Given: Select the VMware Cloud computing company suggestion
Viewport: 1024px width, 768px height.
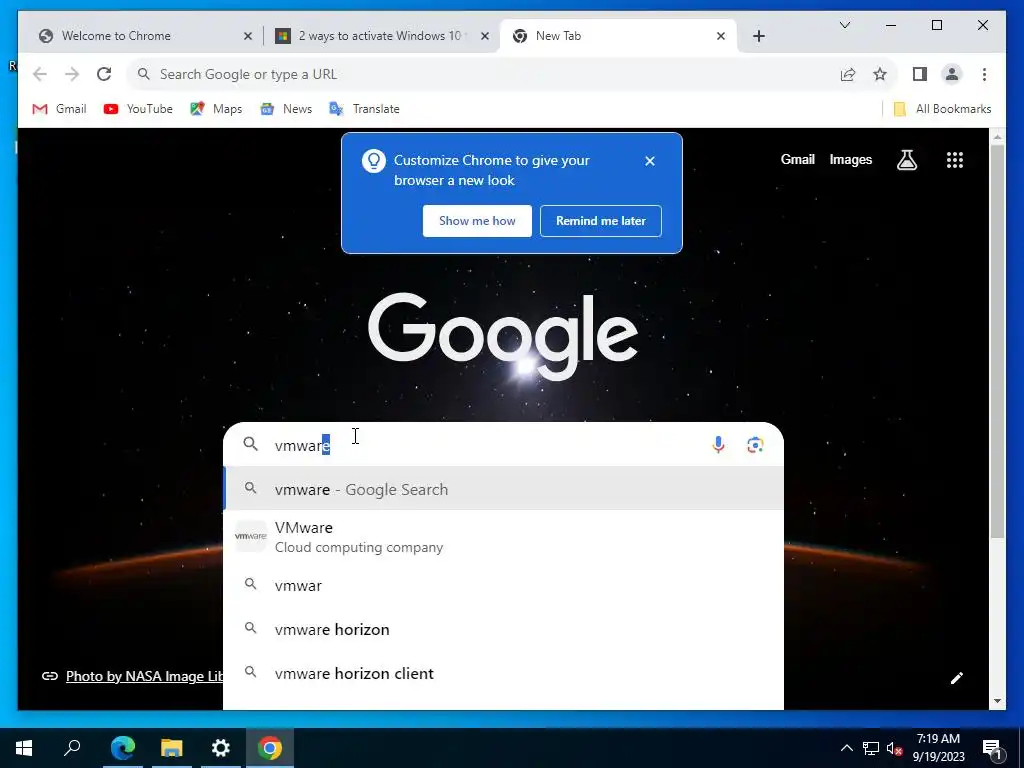Looking at the screenshot, I should [x=503, y=537].
